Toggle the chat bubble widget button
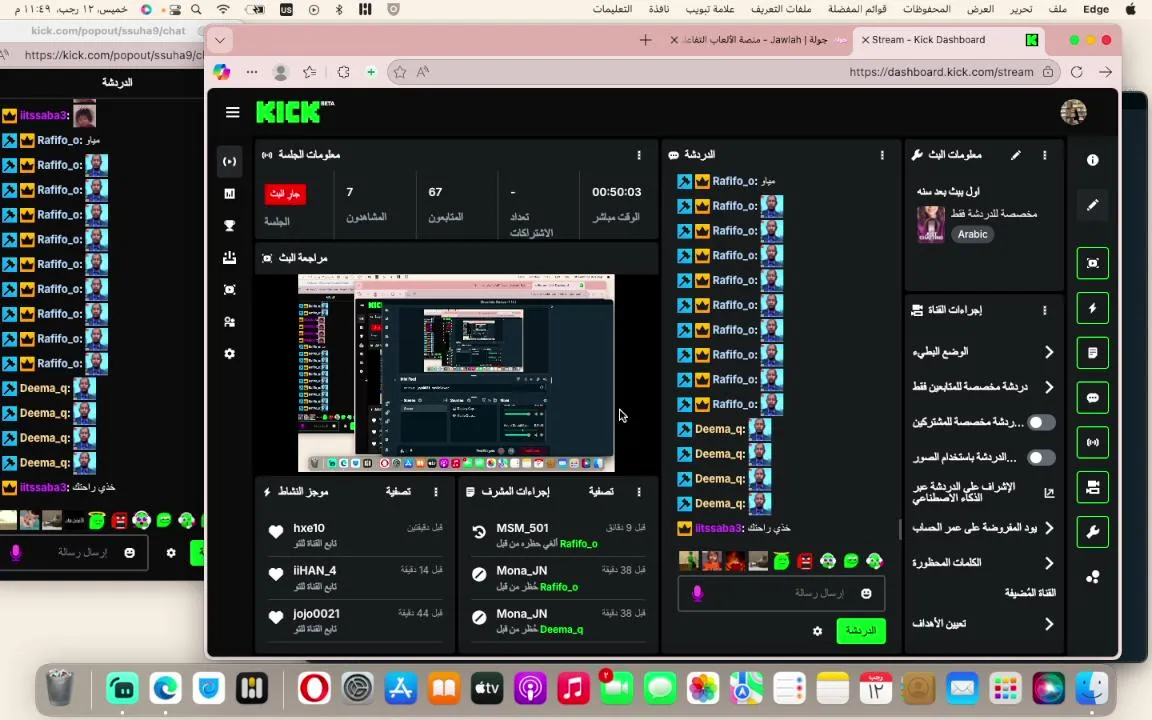 (1092, 397)
